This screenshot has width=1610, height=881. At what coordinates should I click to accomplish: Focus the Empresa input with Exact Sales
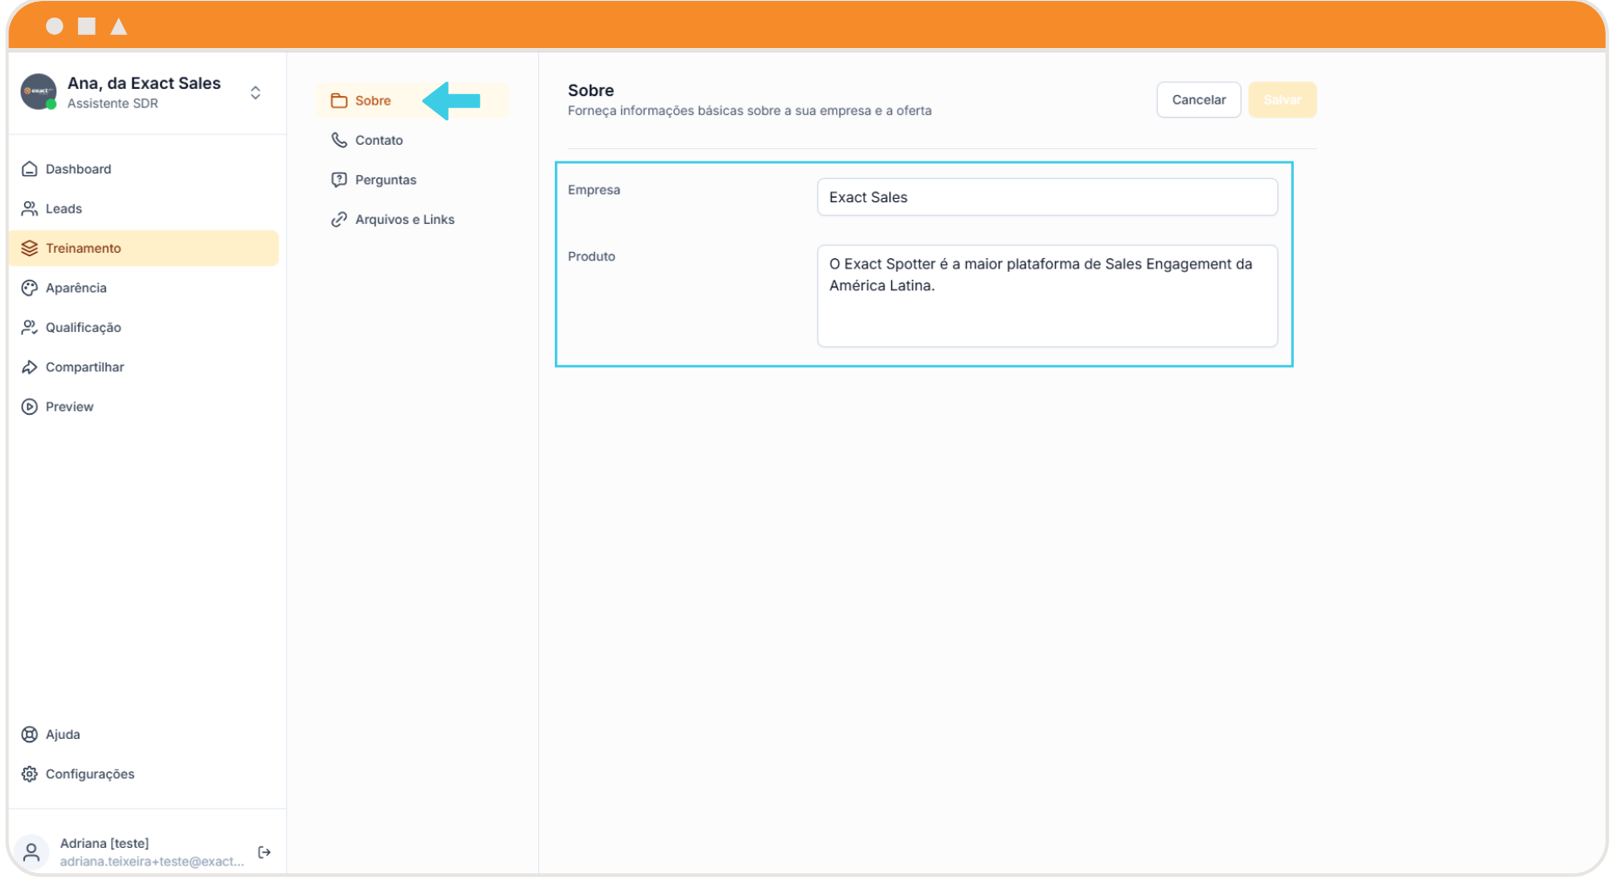1047,197
